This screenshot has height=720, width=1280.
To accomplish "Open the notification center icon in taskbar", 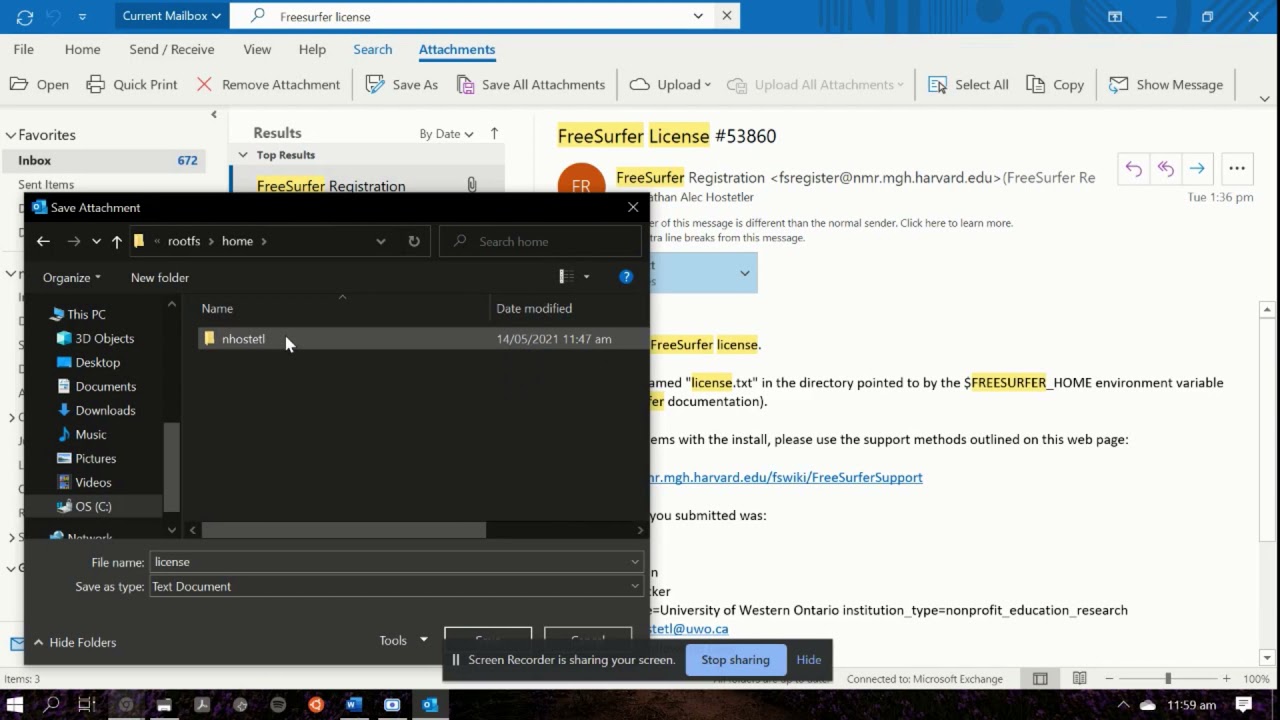I will tap(1244, 705).
